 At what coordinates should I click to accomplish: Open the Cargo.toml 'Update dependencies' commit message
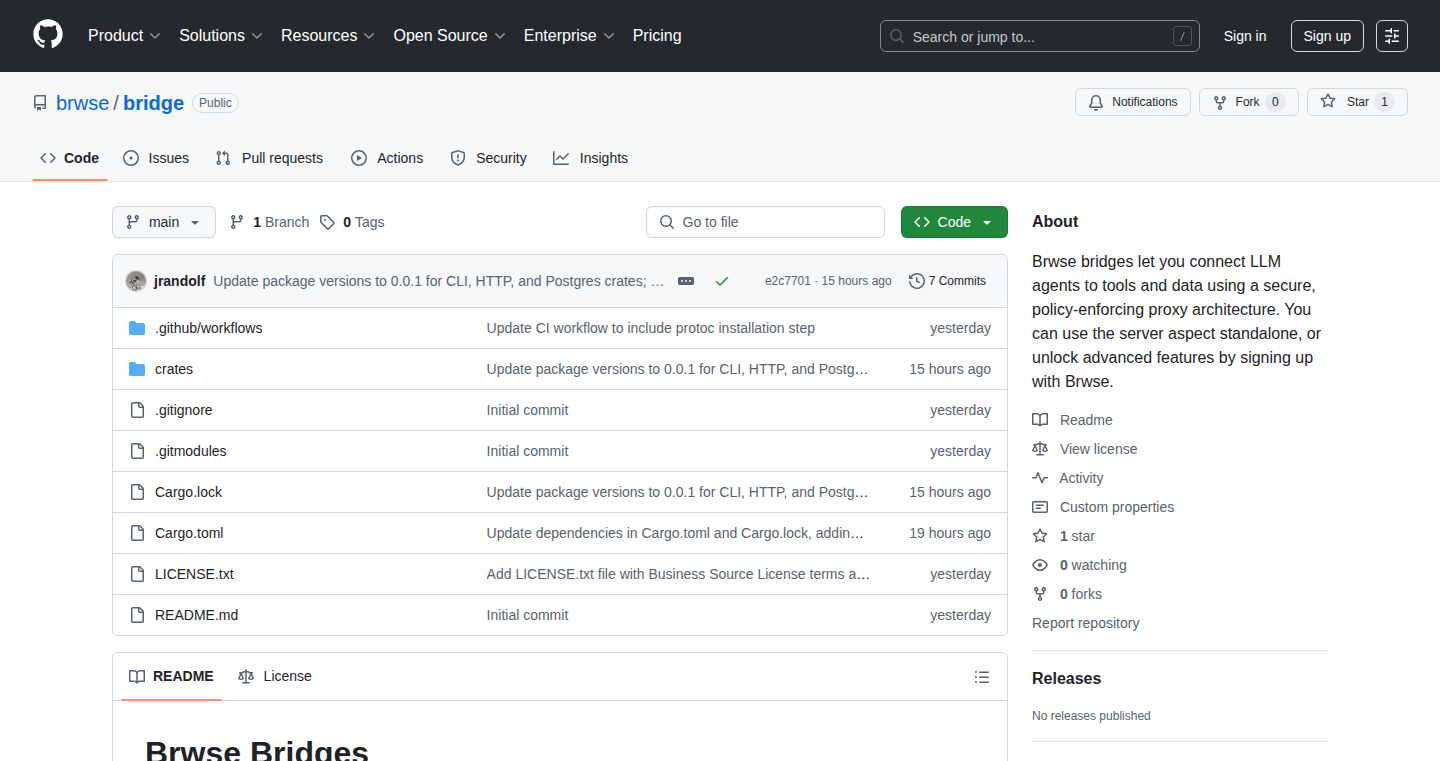[x=676, y=533]
